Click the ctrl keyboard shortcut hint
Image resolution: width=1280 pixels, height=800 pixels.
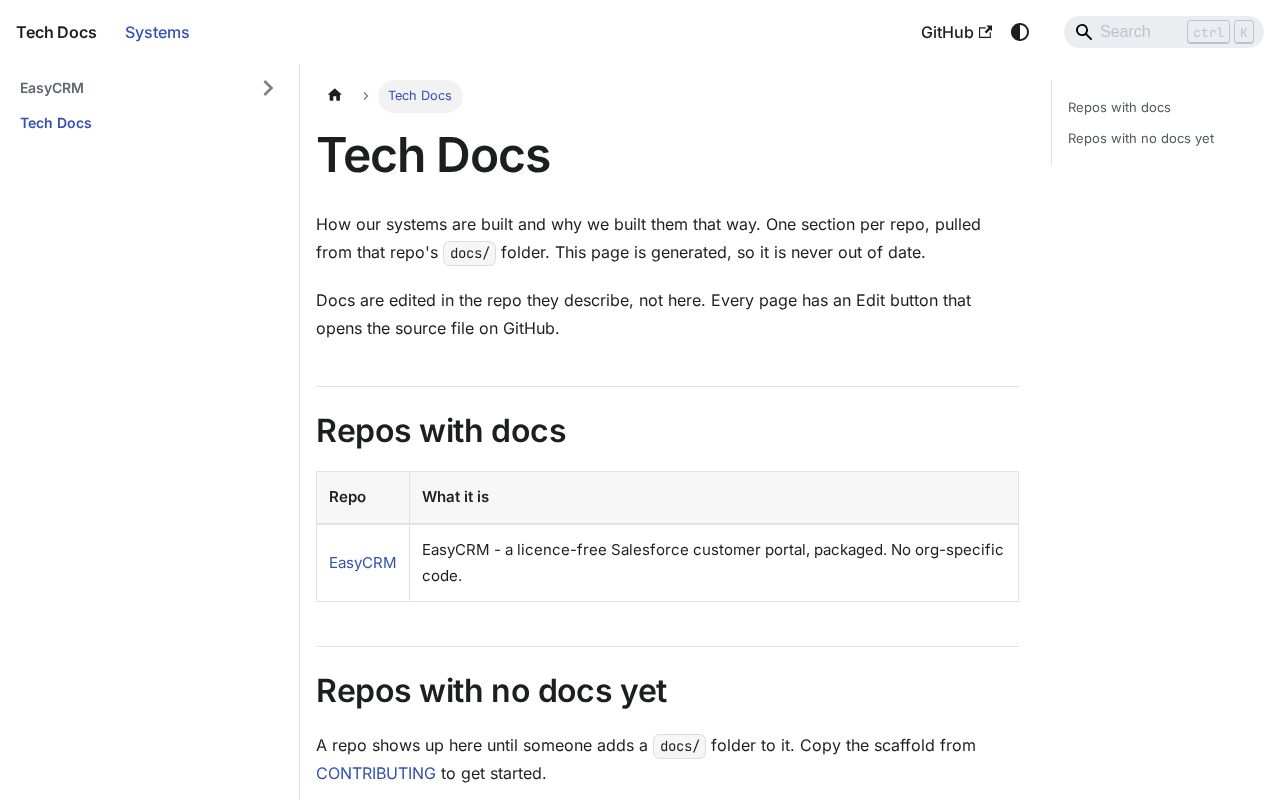1208,32
